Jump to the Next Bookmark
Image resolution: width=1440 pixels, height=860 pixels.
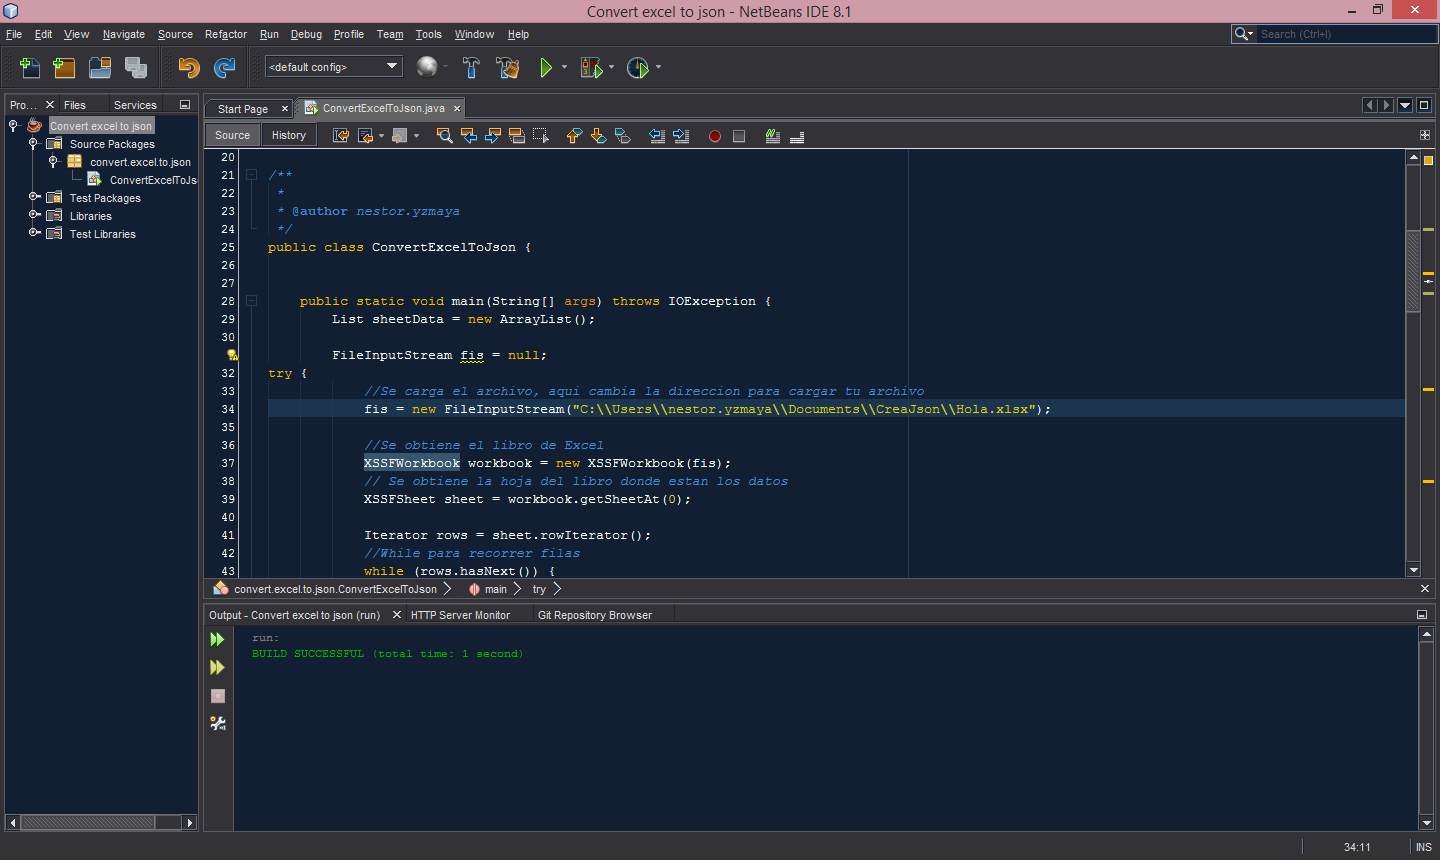tap(598, 136)
